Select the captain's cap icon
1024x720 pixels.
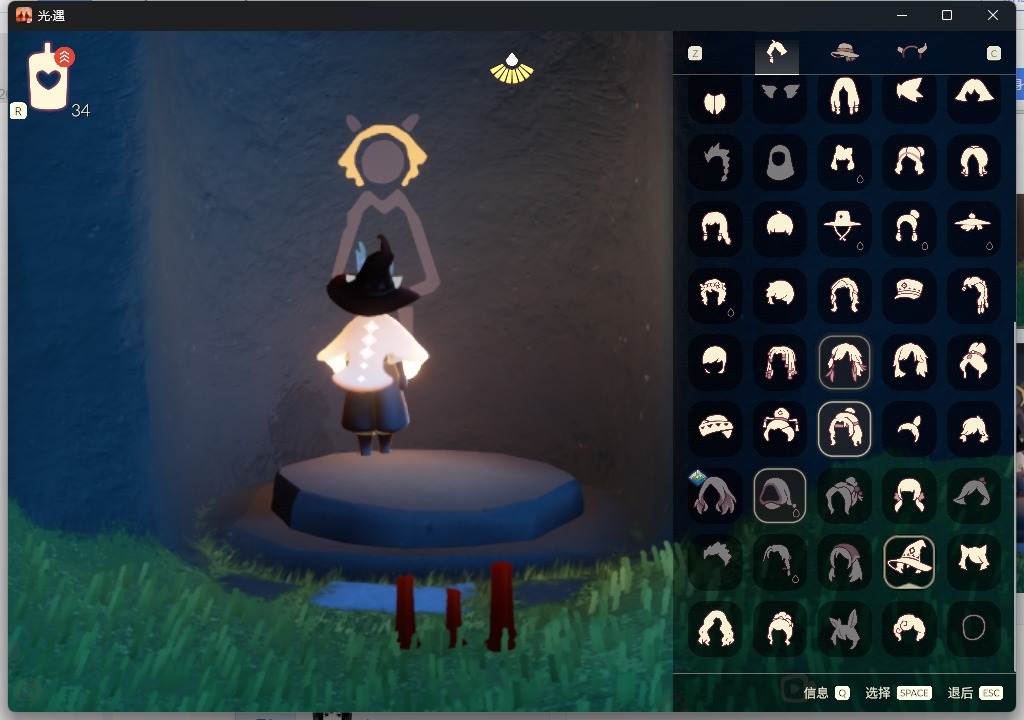coord(909,293)
